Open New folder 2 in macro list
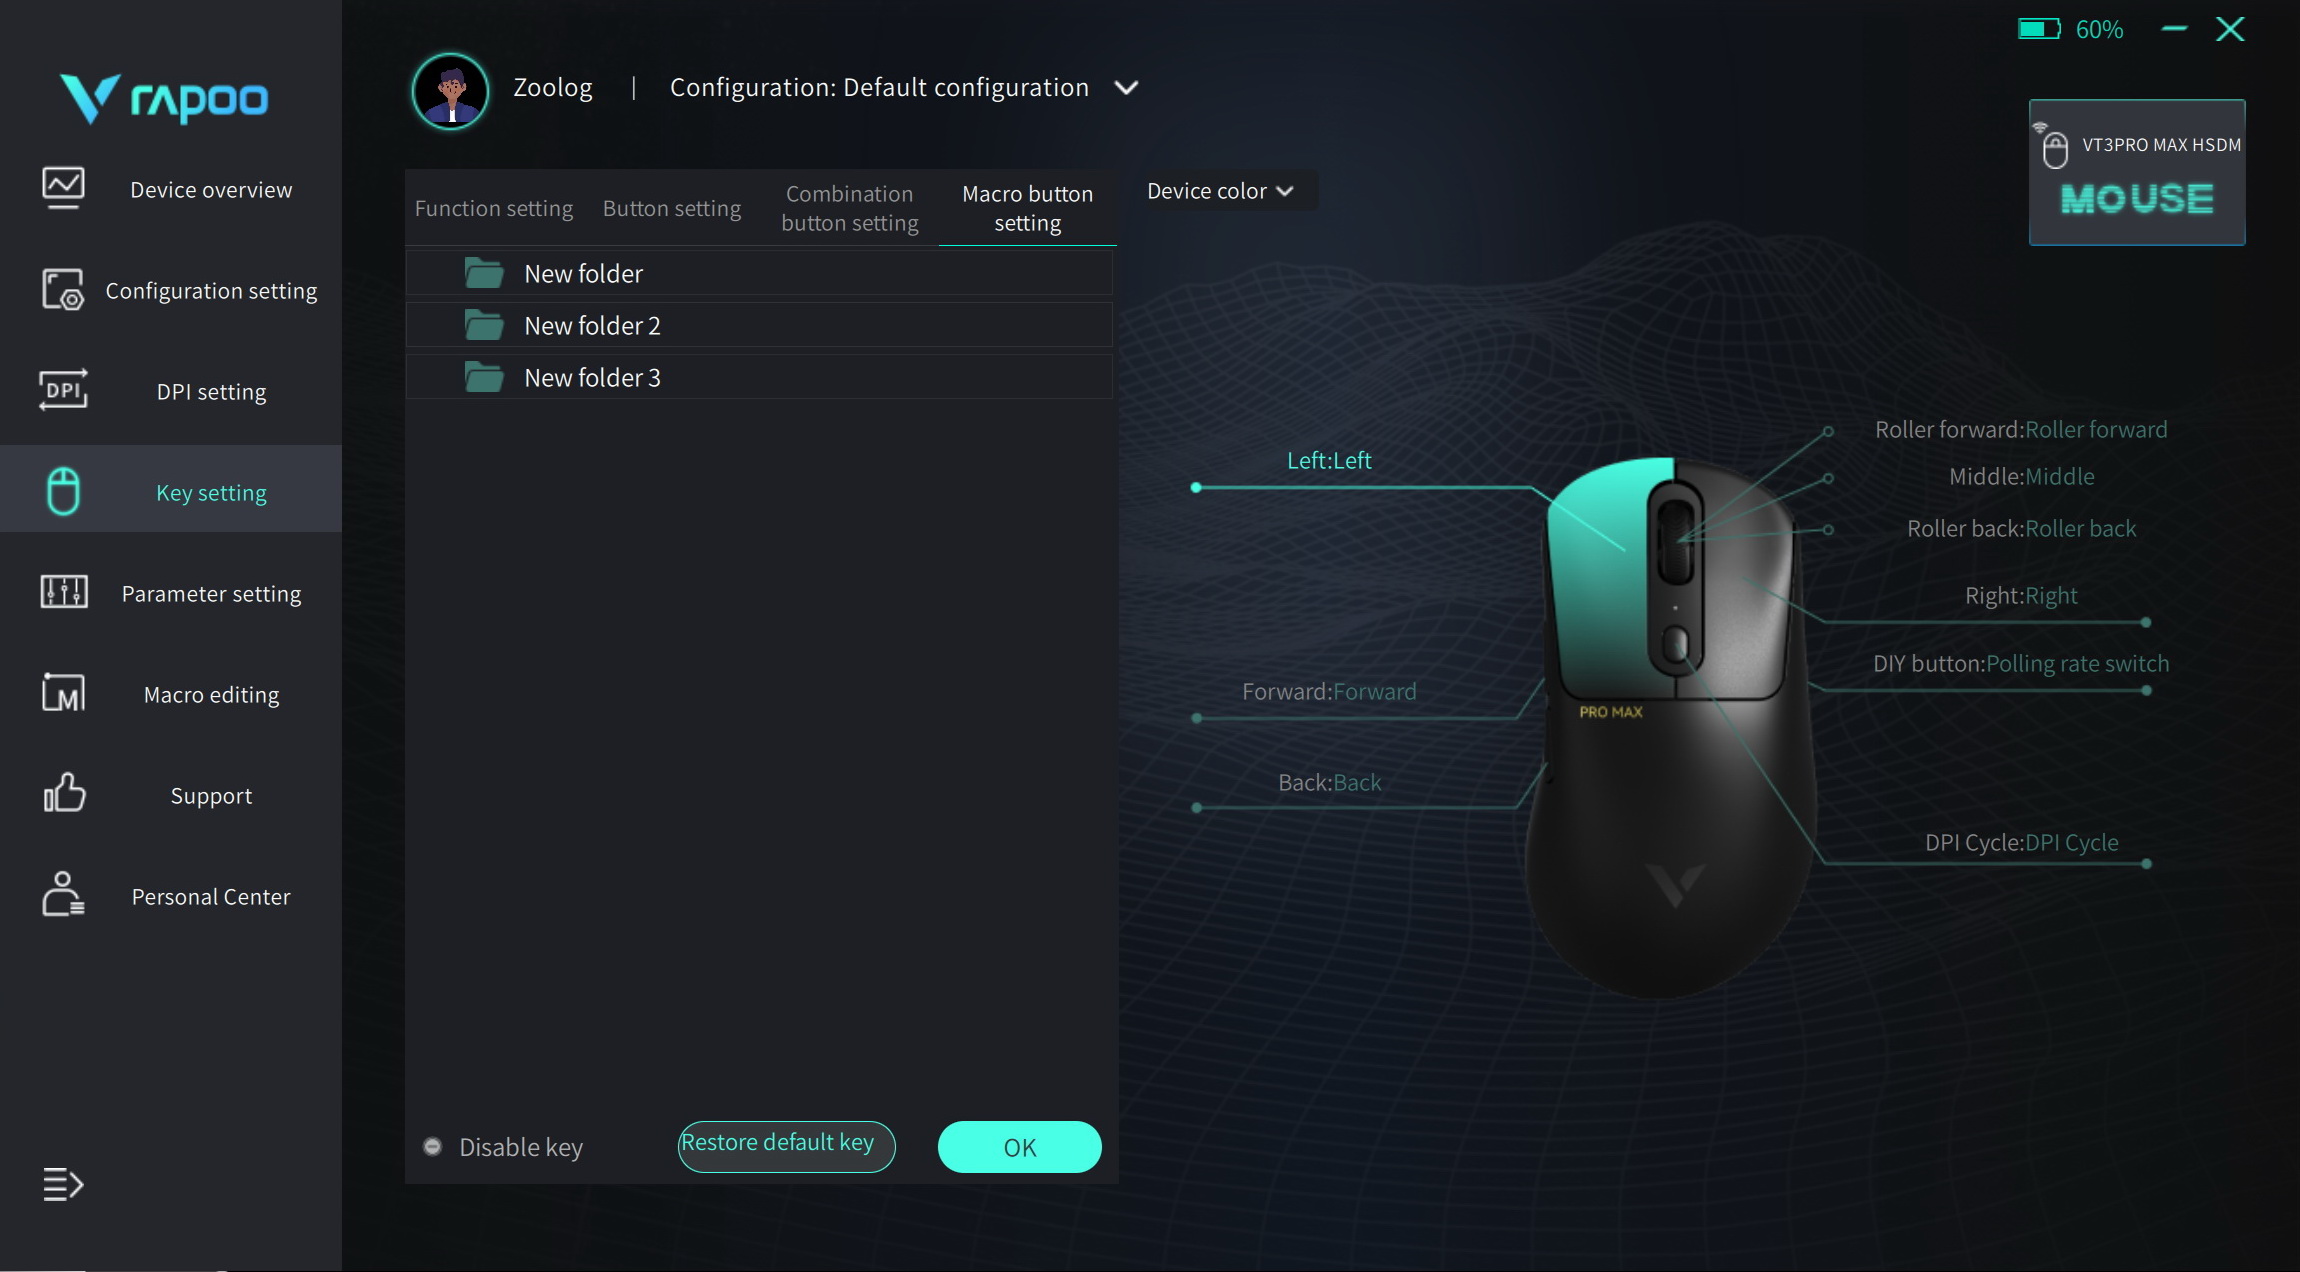This screenshot has width=2300, height=1272. [x=759, y=326]
